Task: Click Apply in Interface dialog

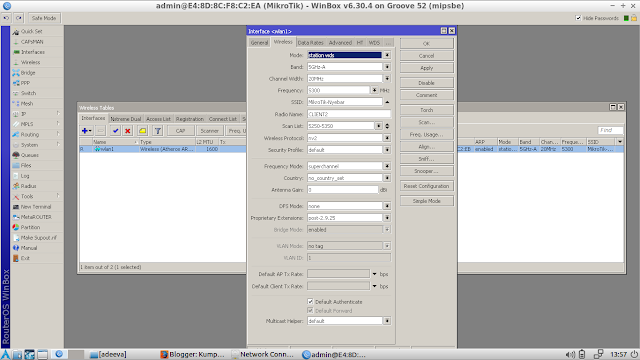Action: pos(427,68)
